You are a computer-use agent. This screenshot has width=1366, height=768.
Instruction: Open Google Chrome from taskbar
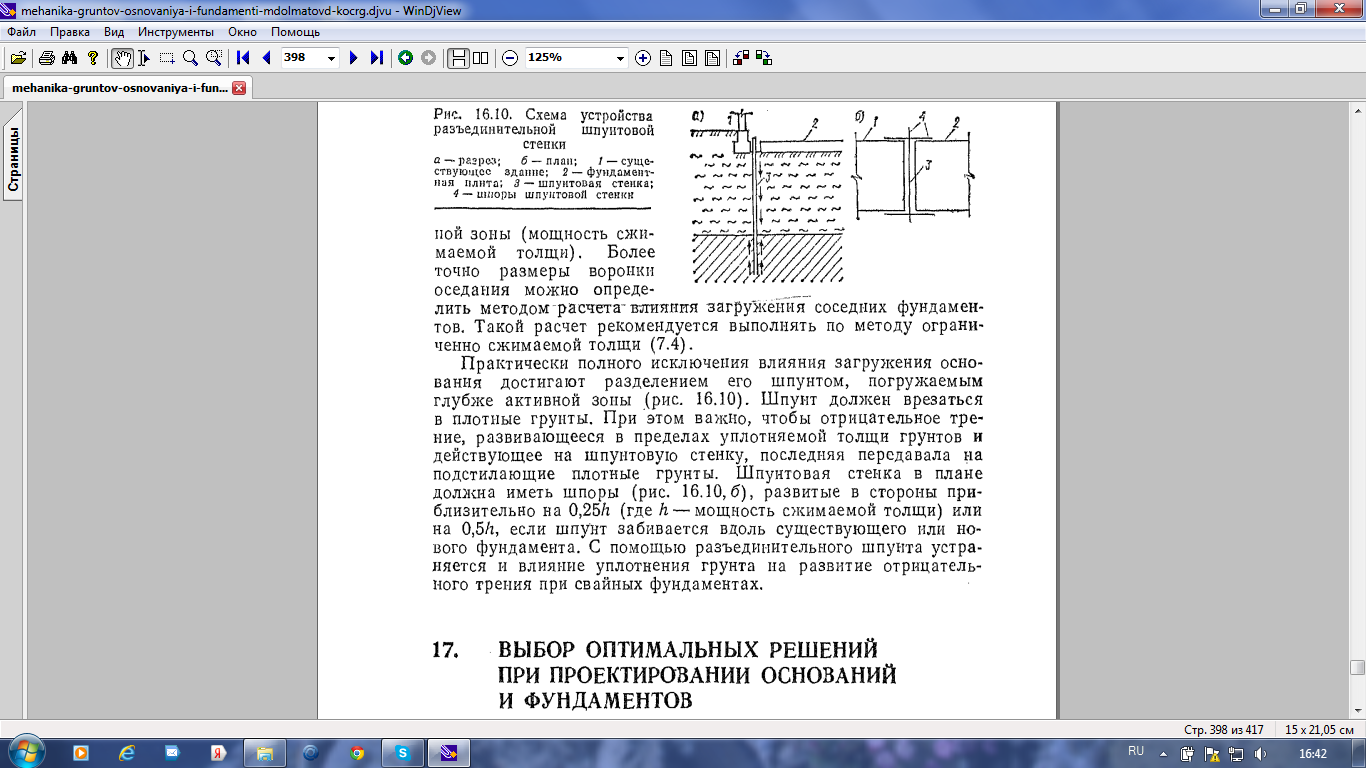[357, 752]
